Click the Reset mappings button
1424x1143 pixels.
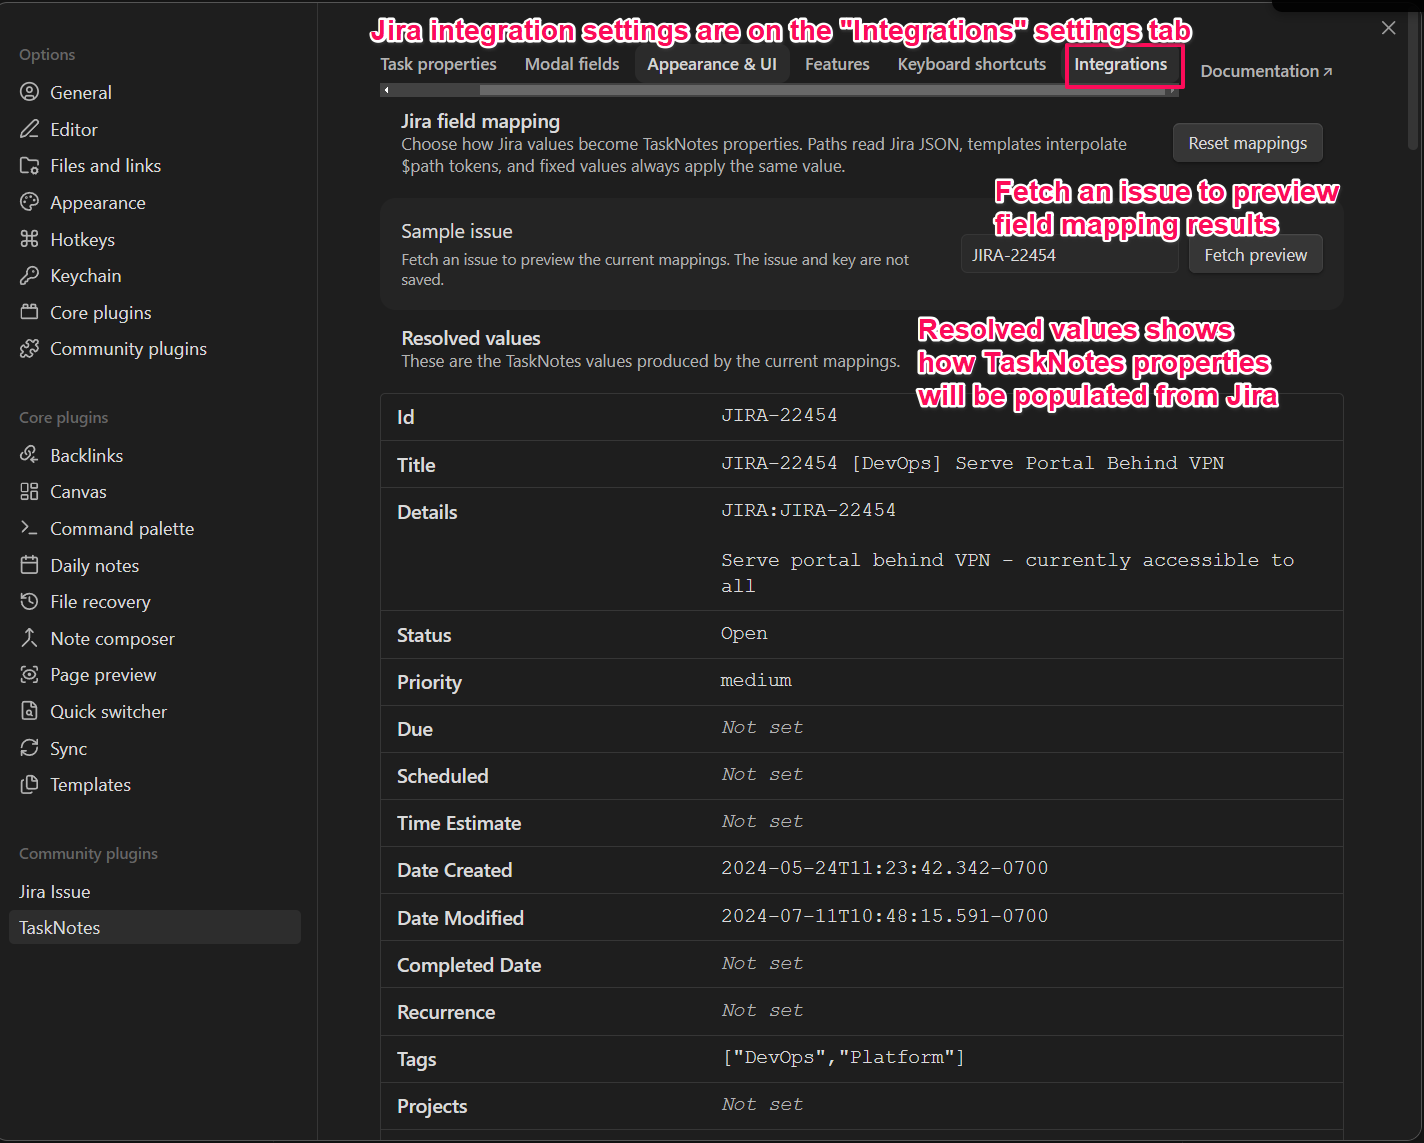point(1248,143)
